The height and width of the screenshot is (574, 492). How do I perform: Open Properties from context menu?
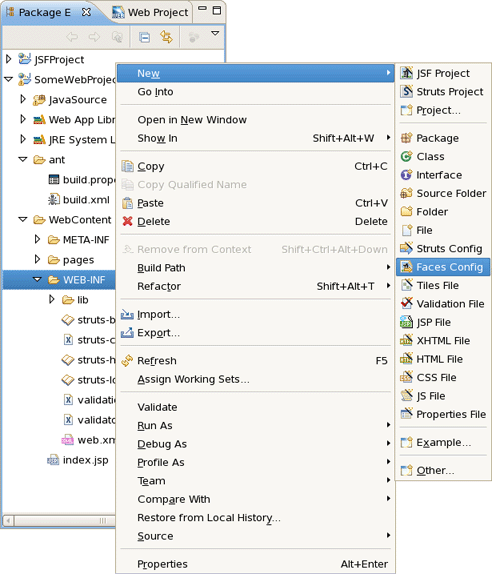coord(256,564)
